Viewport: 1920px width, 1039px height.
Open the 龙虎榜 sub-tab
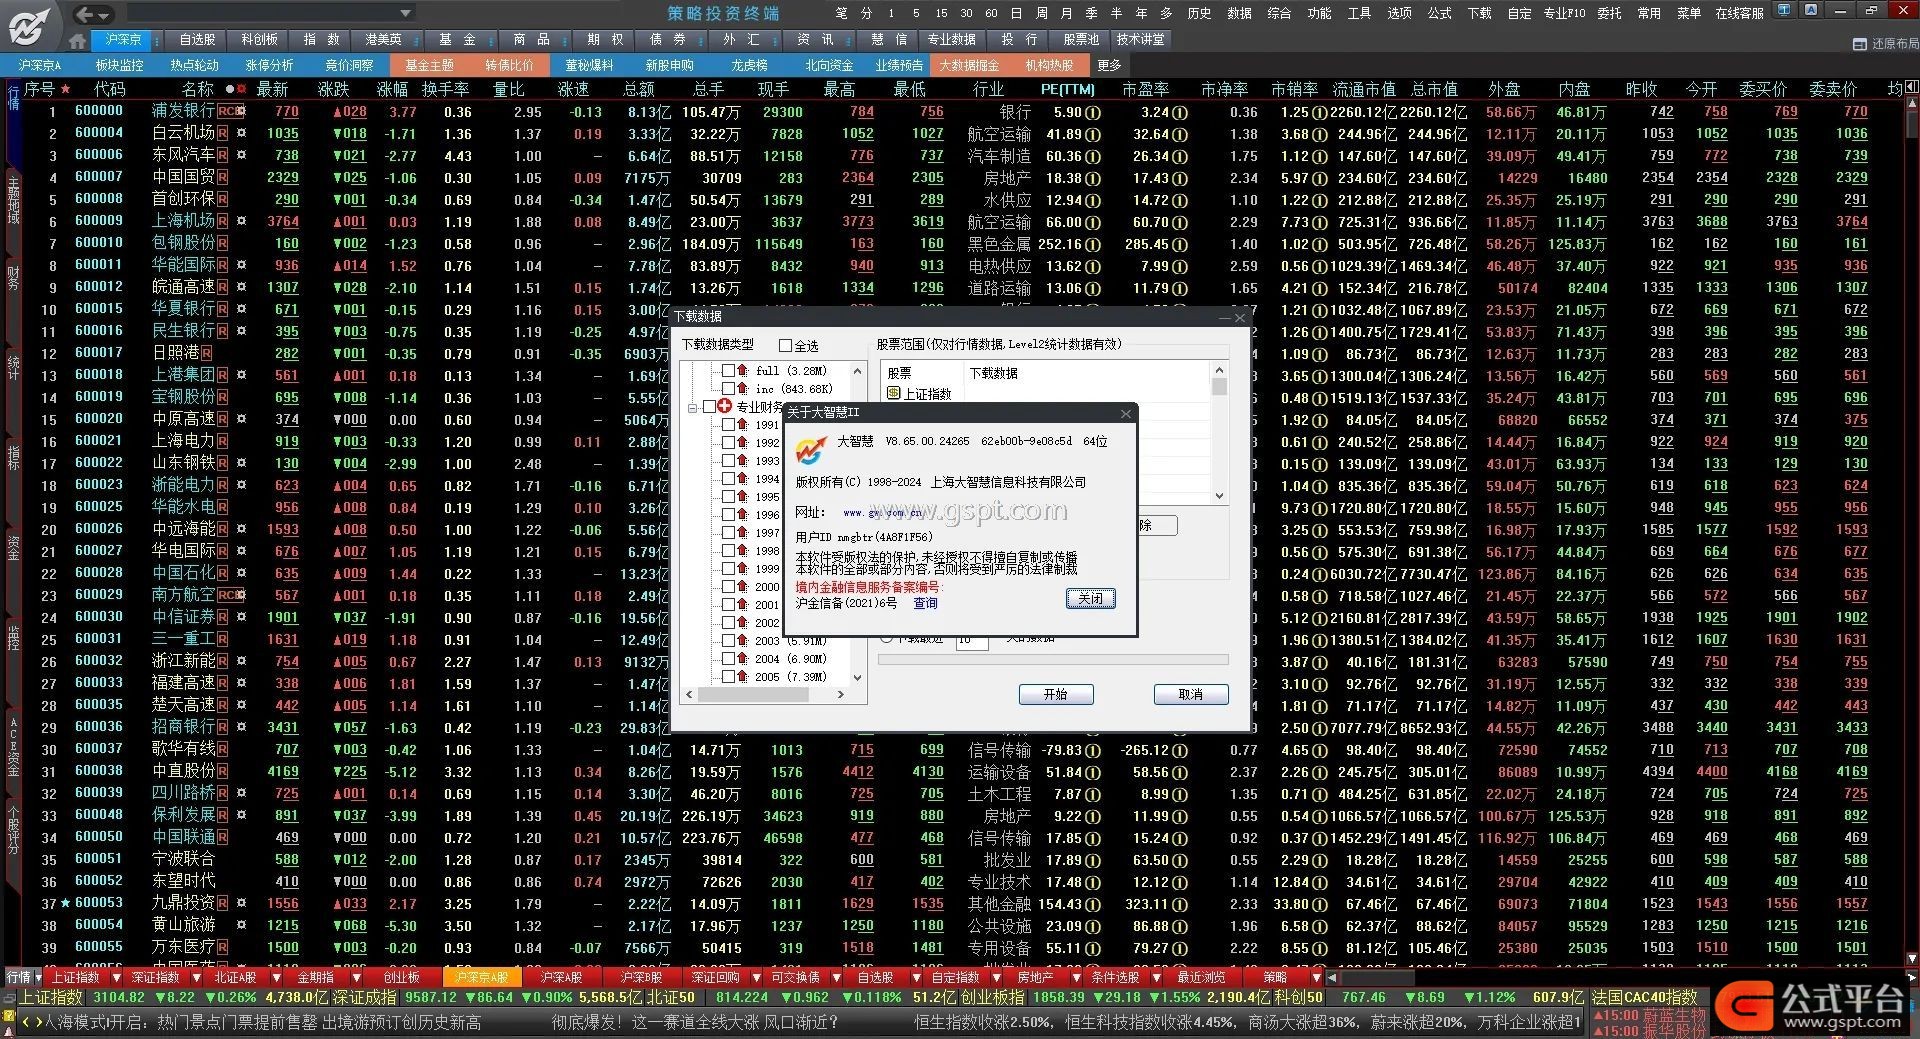(749, 65)
